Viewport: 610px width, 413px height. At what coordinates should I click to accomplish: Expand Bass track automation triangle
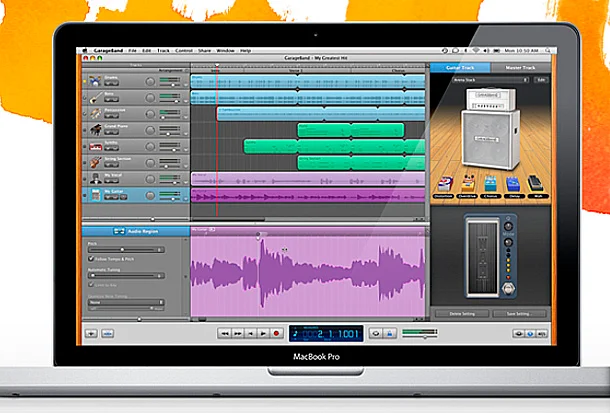click(186, 102)
